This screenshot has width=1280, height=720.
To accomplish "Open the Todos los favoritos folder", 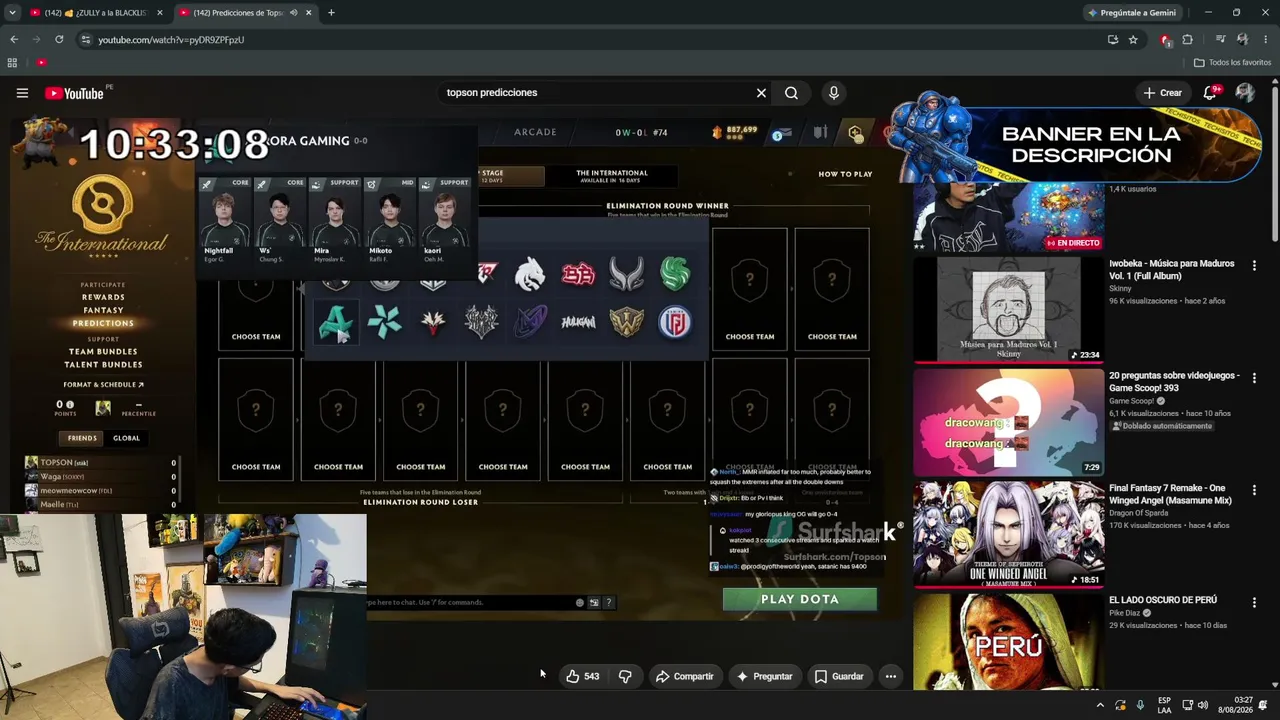I will click(1232, 62).
